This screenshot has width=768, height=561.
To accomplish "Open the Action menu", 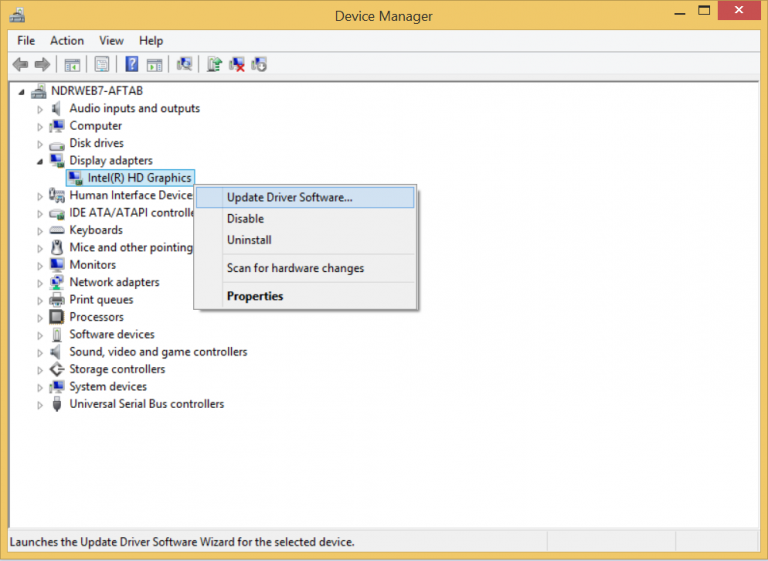I will pos(67,41).
